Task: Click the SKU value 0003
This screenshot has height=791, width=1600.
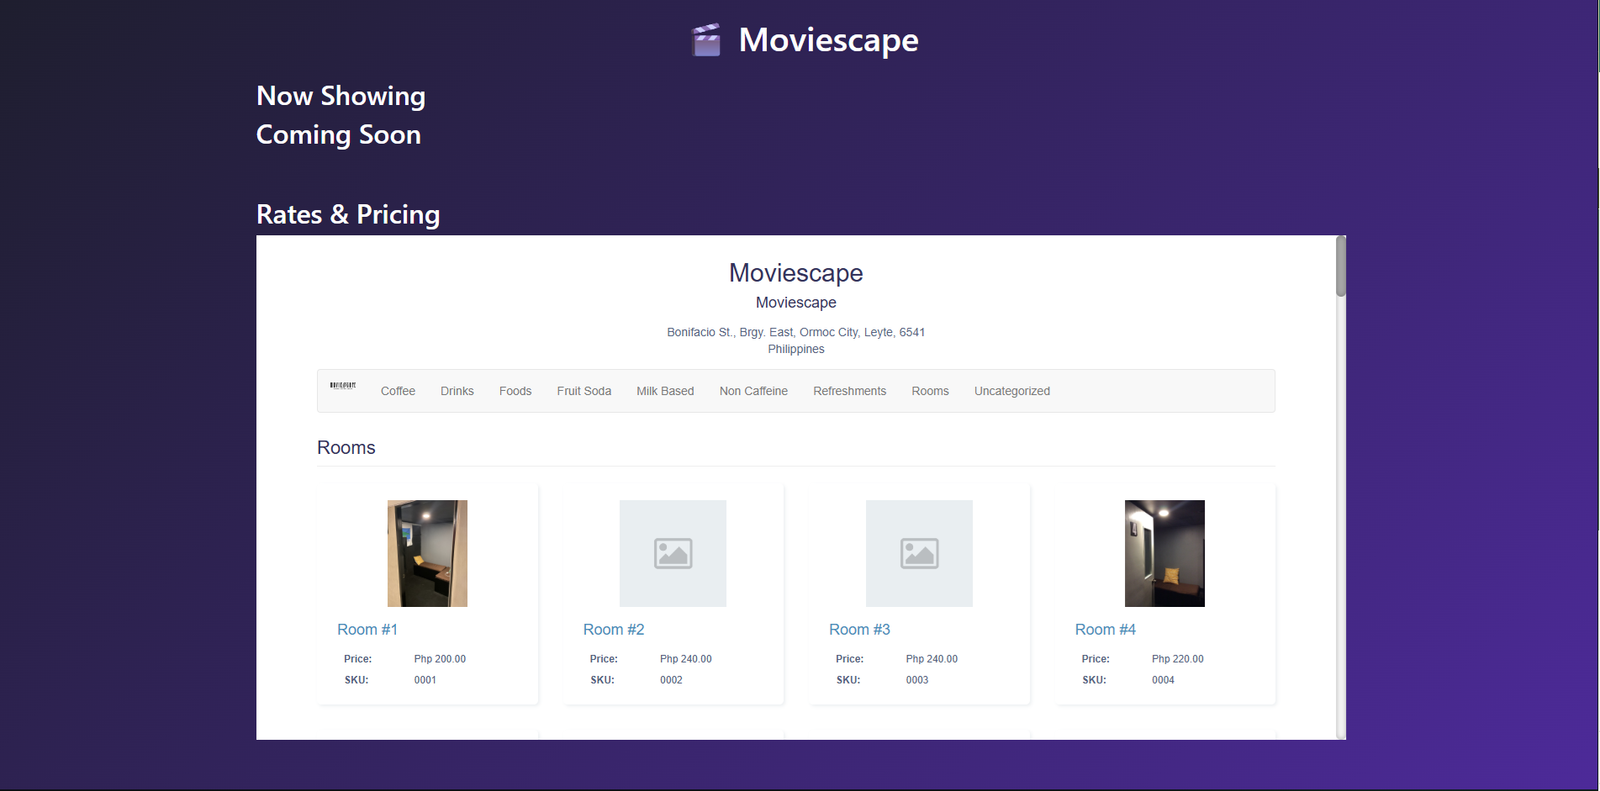Action: (x=917, y=680)
